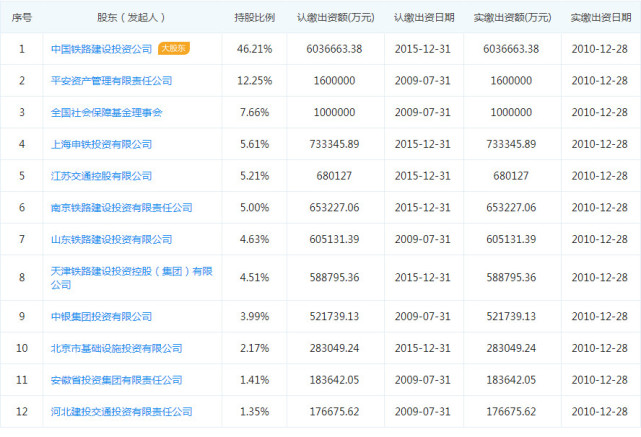Select paid-in amount 6036663.38 in 实缴出资额 column
This screenshot has height=437, width=641.
click(x=511, y=49)
